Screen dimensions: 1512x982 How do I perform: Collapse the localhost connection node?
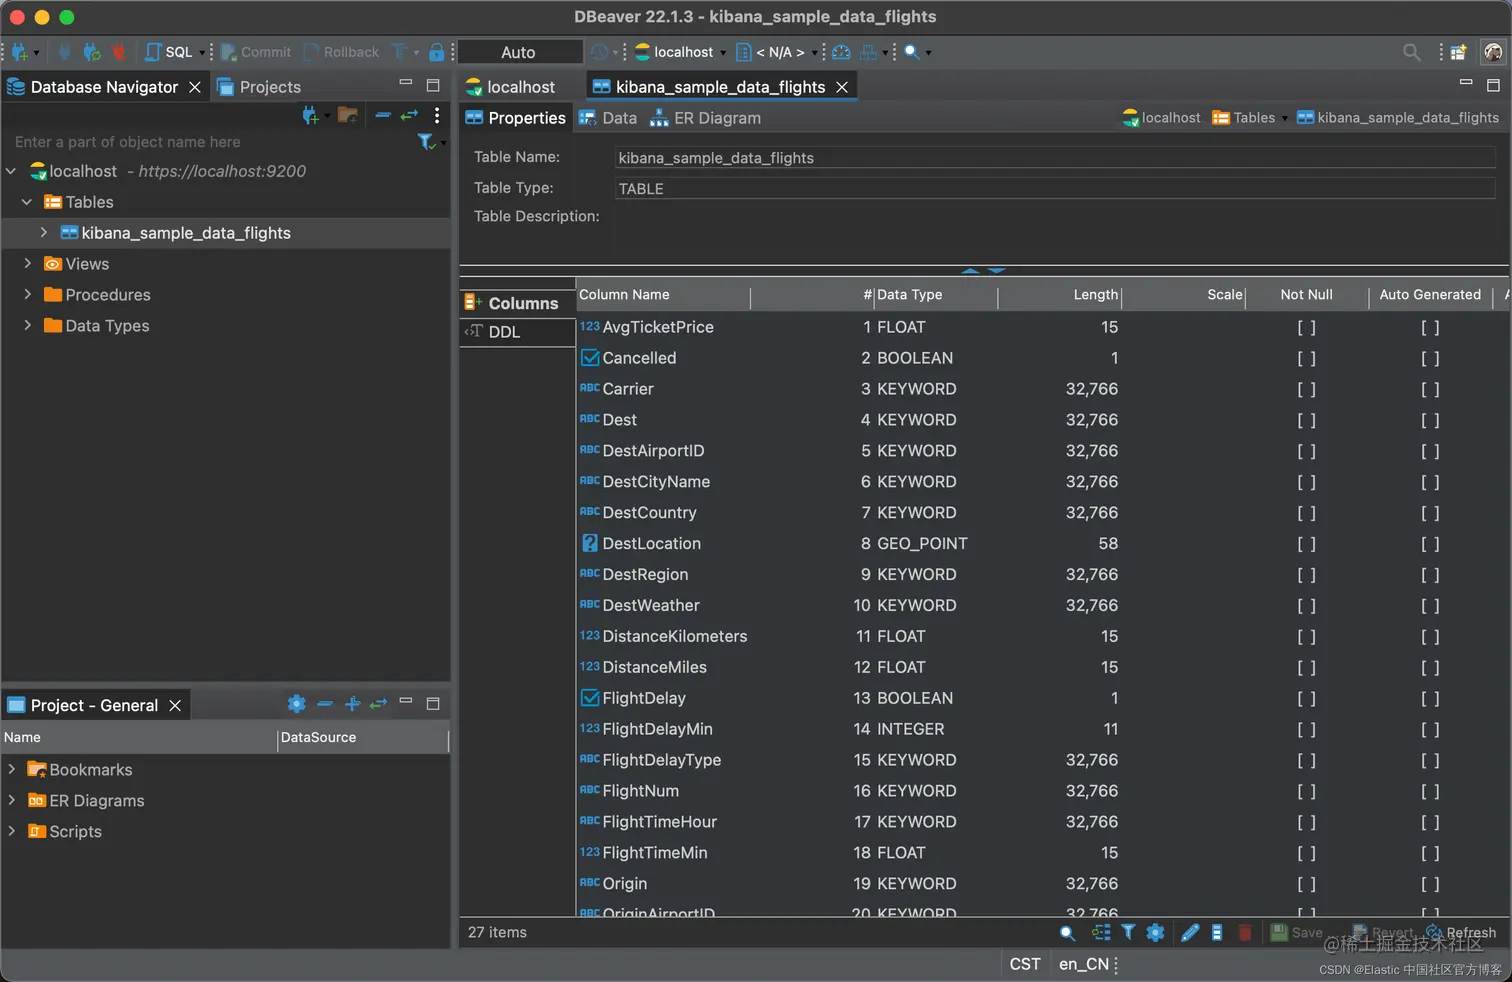click(x=11, y=171)
